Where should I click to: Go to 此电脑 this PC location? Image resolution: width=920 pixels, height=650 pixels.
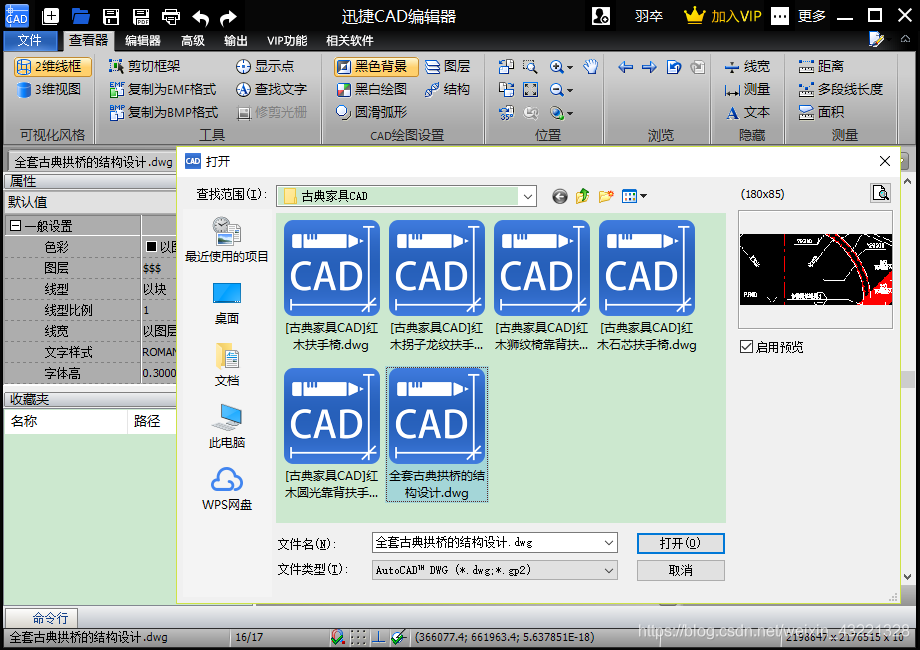point(226,426)
